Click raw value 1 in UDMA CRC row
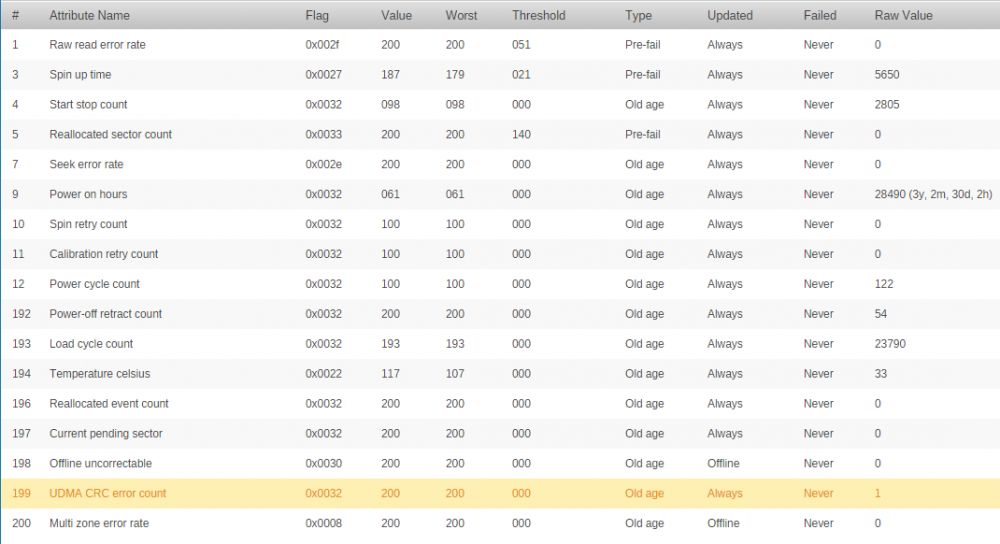Image resolution: width=1000 pixels, height=544 pixels. pyautogui.click(x=878, y=494)
